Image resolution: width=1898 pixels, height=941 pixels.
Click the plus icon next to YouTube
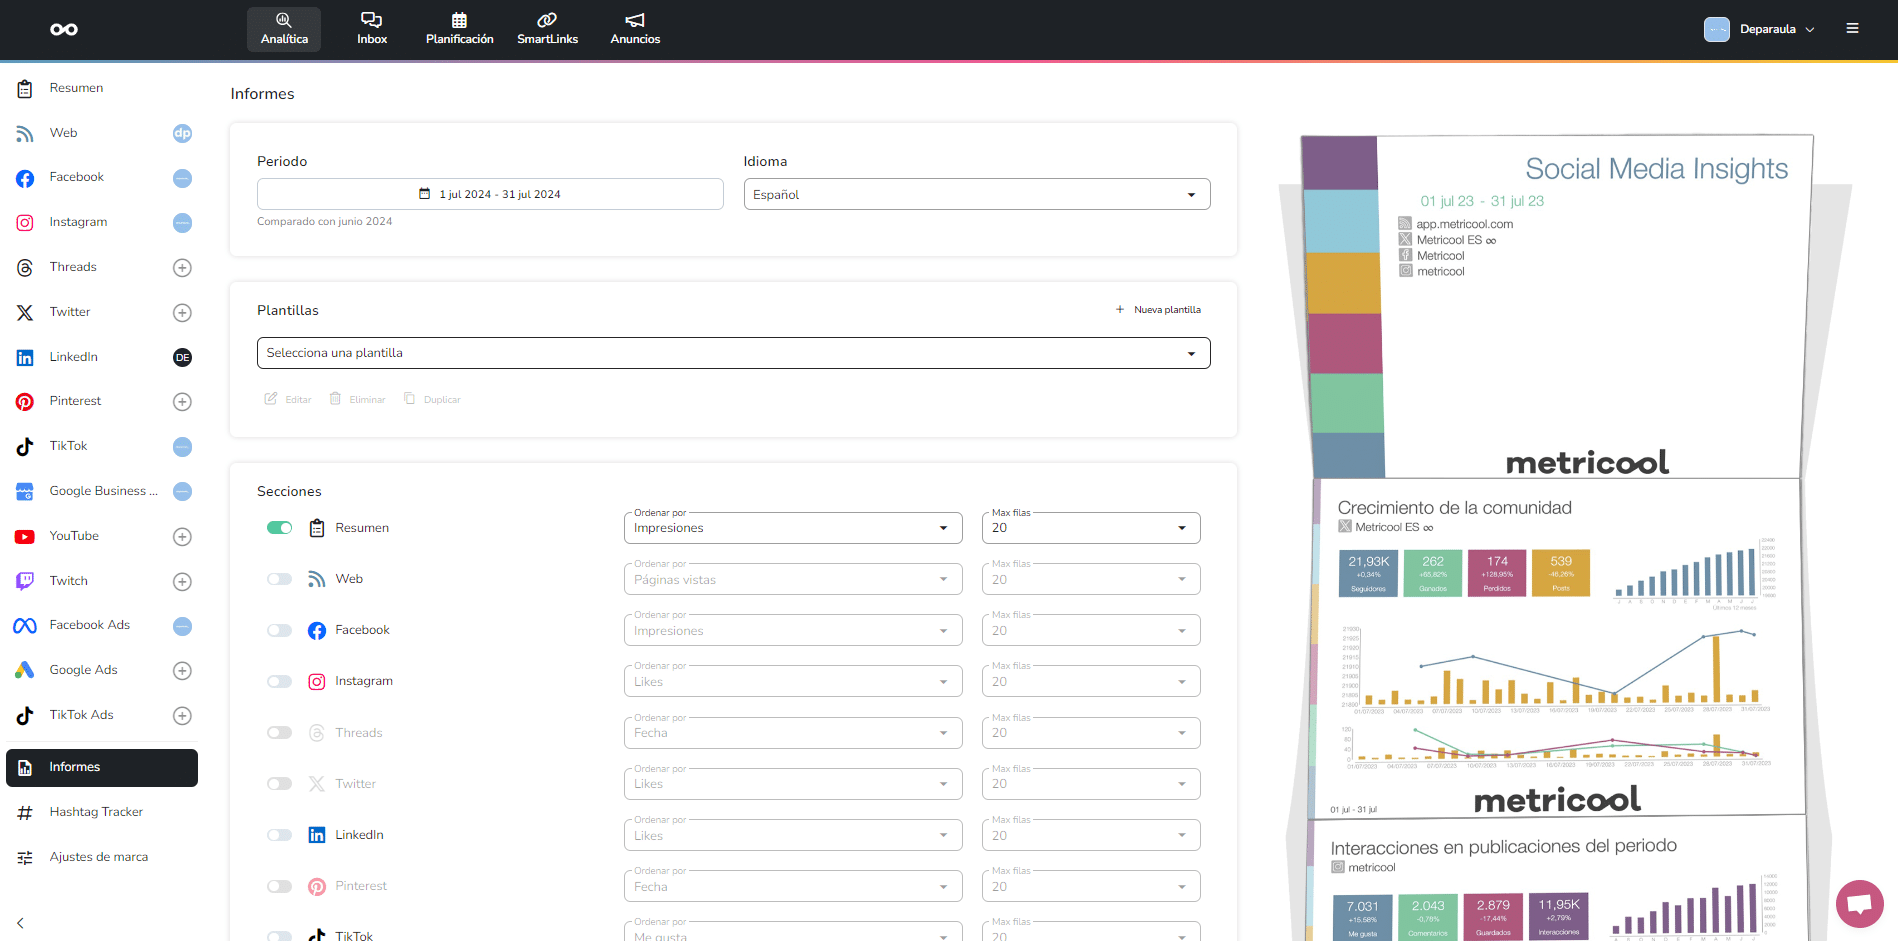[182, 536]
